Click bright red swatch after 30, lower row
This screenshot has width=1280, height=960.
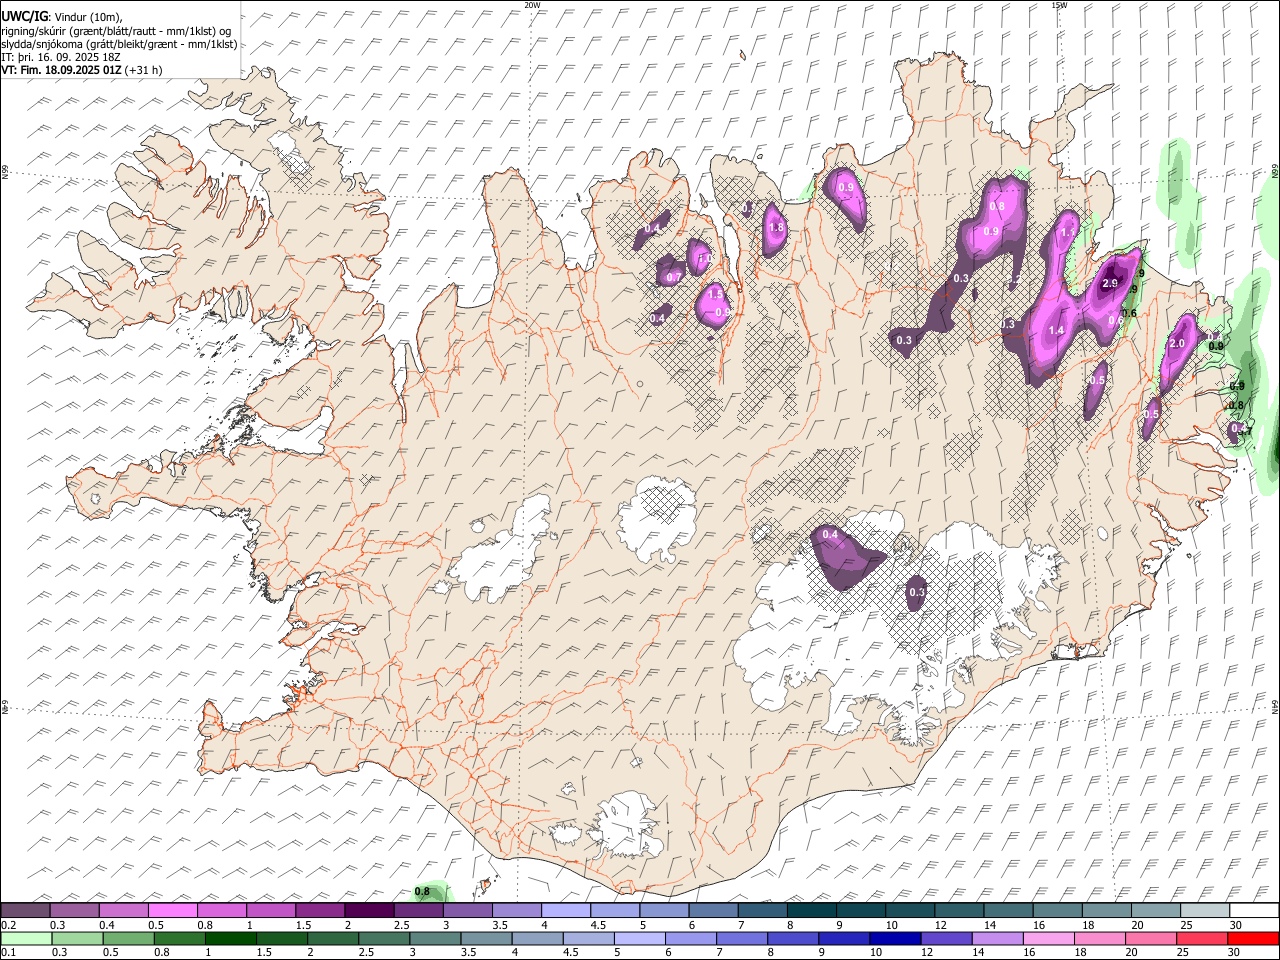click(1253, 939)
